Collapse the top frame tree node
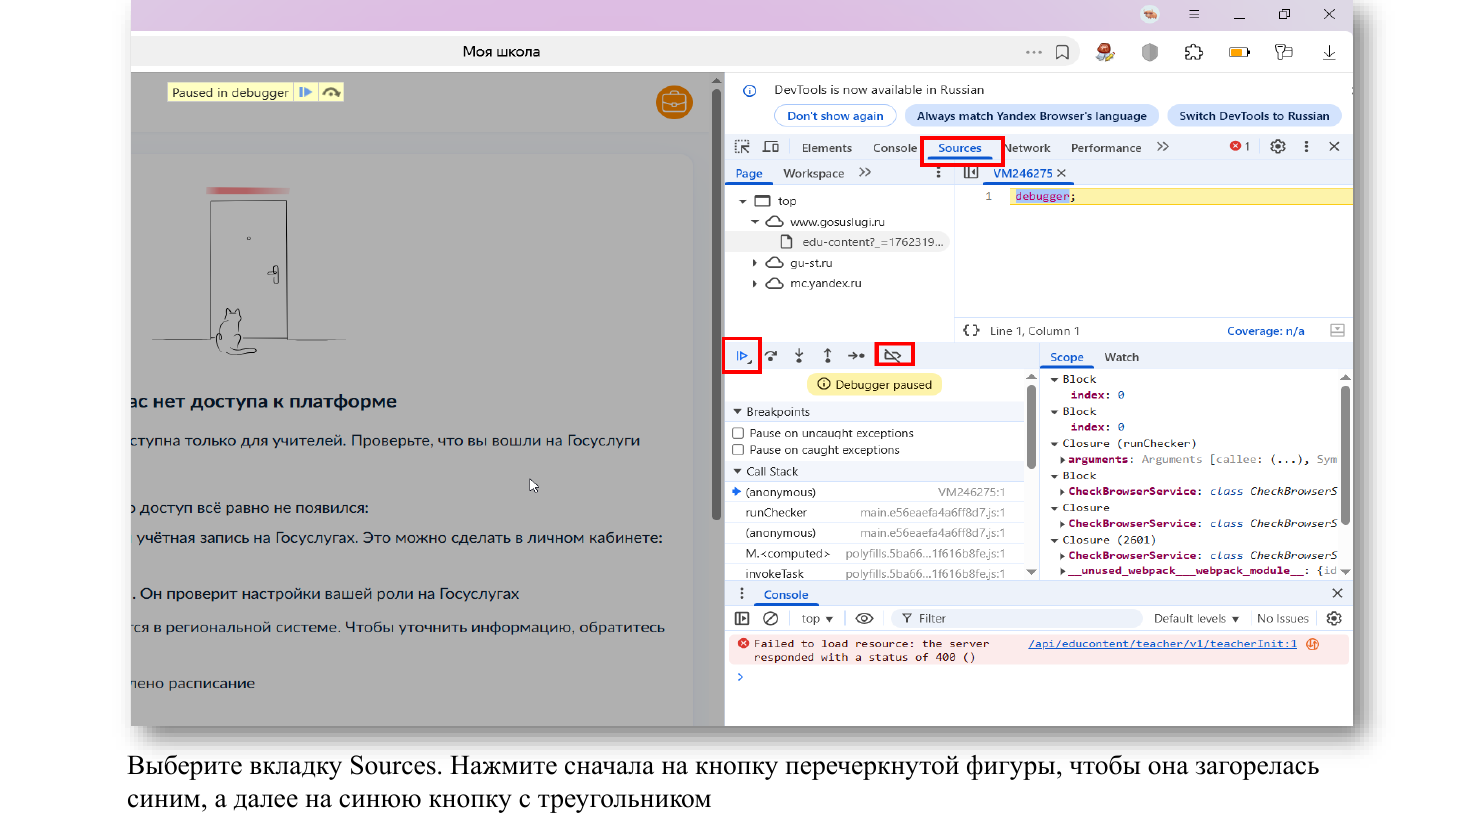The height and width of the screenshot is (825, 1467). click(743, 201)
